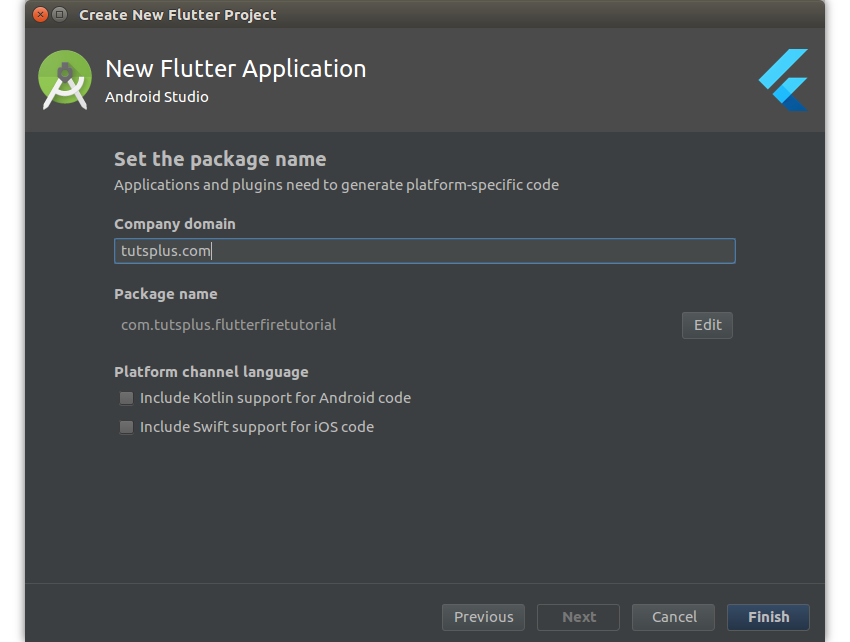Screen dimensions: 850x642
Task: Click the Flutter logo icon
Action: tap(783, 80)
